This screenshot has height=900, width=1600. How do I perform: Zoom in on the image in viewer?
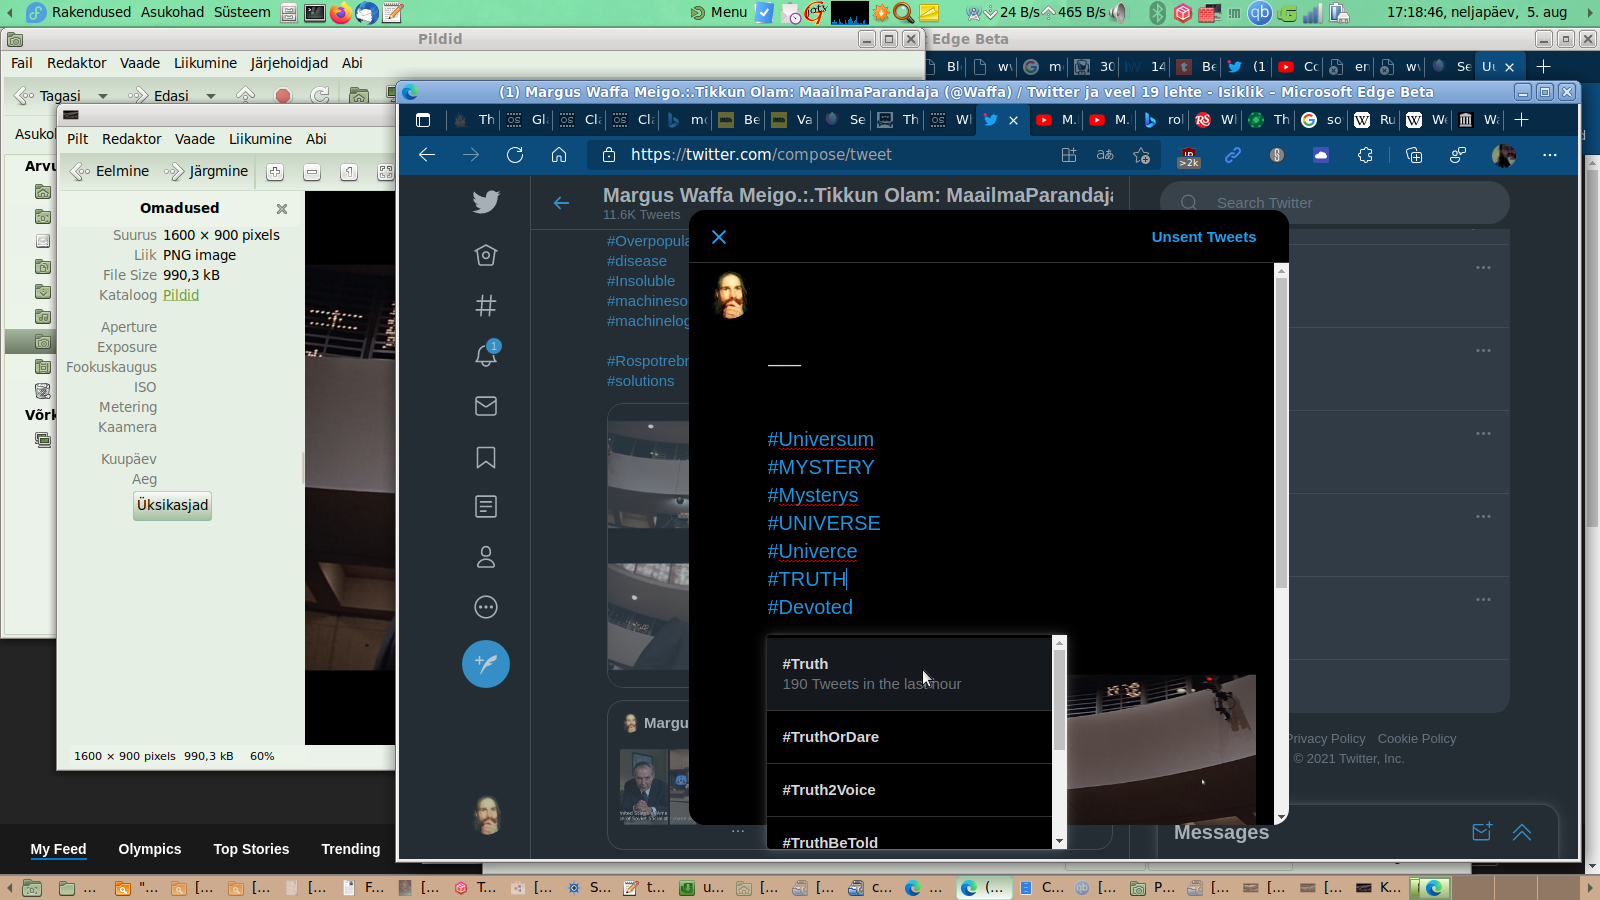click(275, 172)
